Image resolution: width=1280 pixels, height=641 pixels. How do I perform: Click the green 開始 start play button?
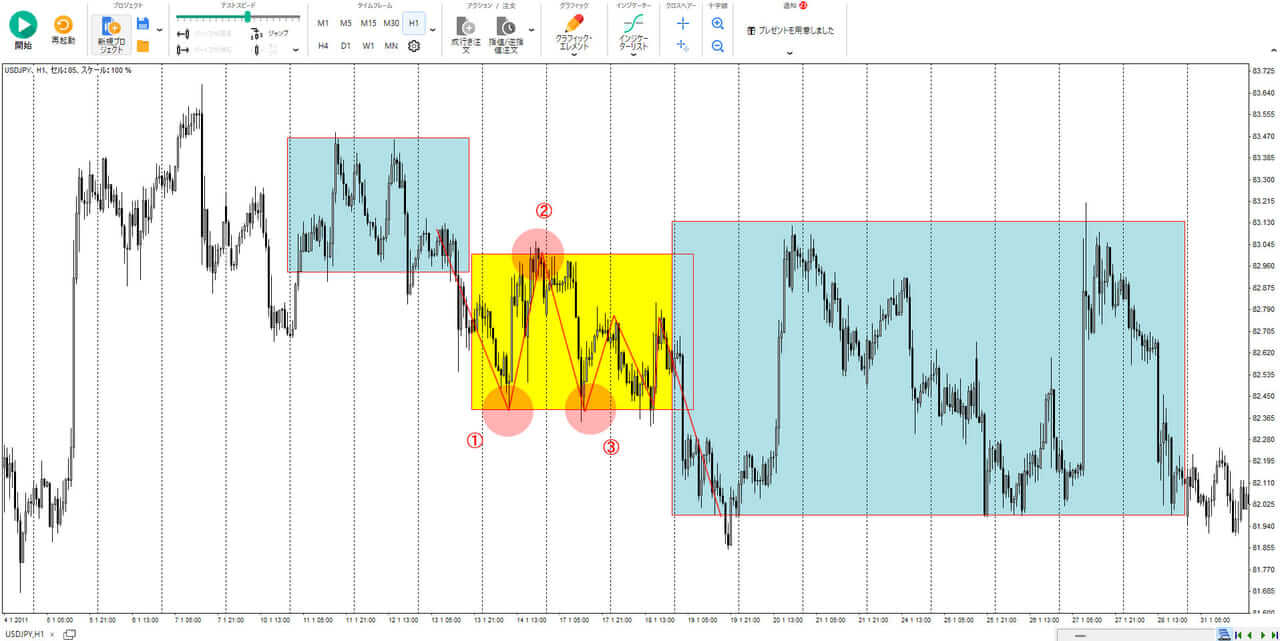22,25
